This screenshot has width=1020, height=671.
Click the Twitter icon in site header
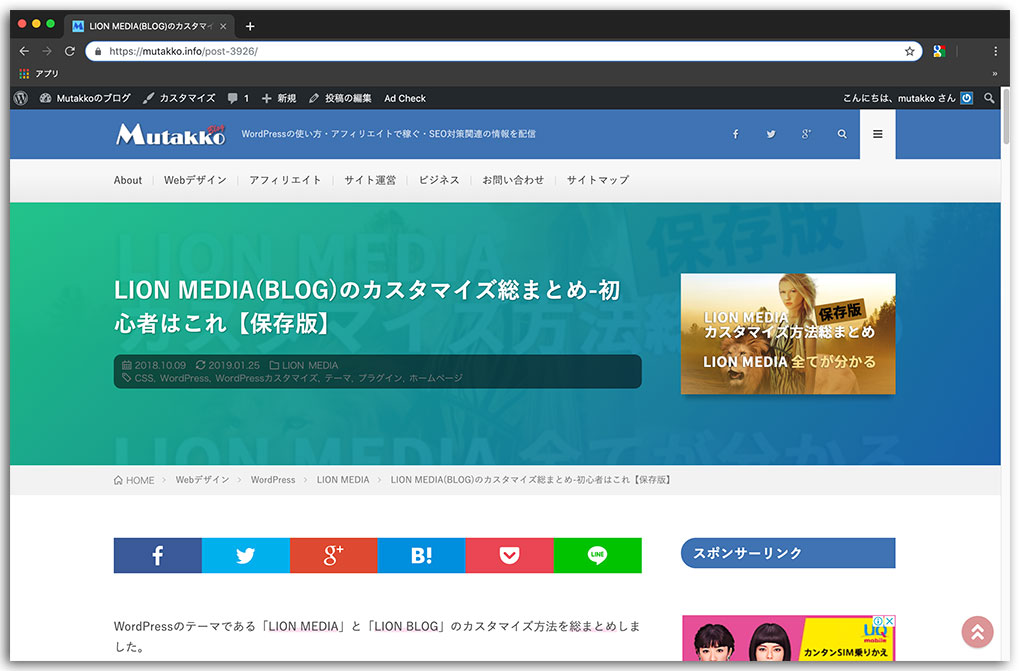tap(771, 134)
